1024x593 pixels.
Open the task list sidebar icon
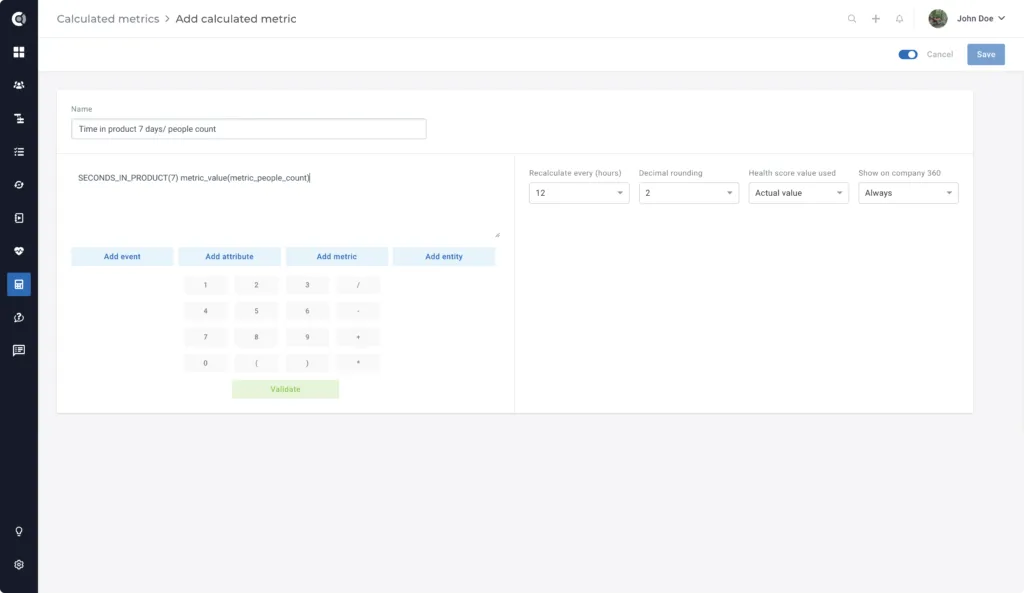pyautogui.click(x=19, y=152)
